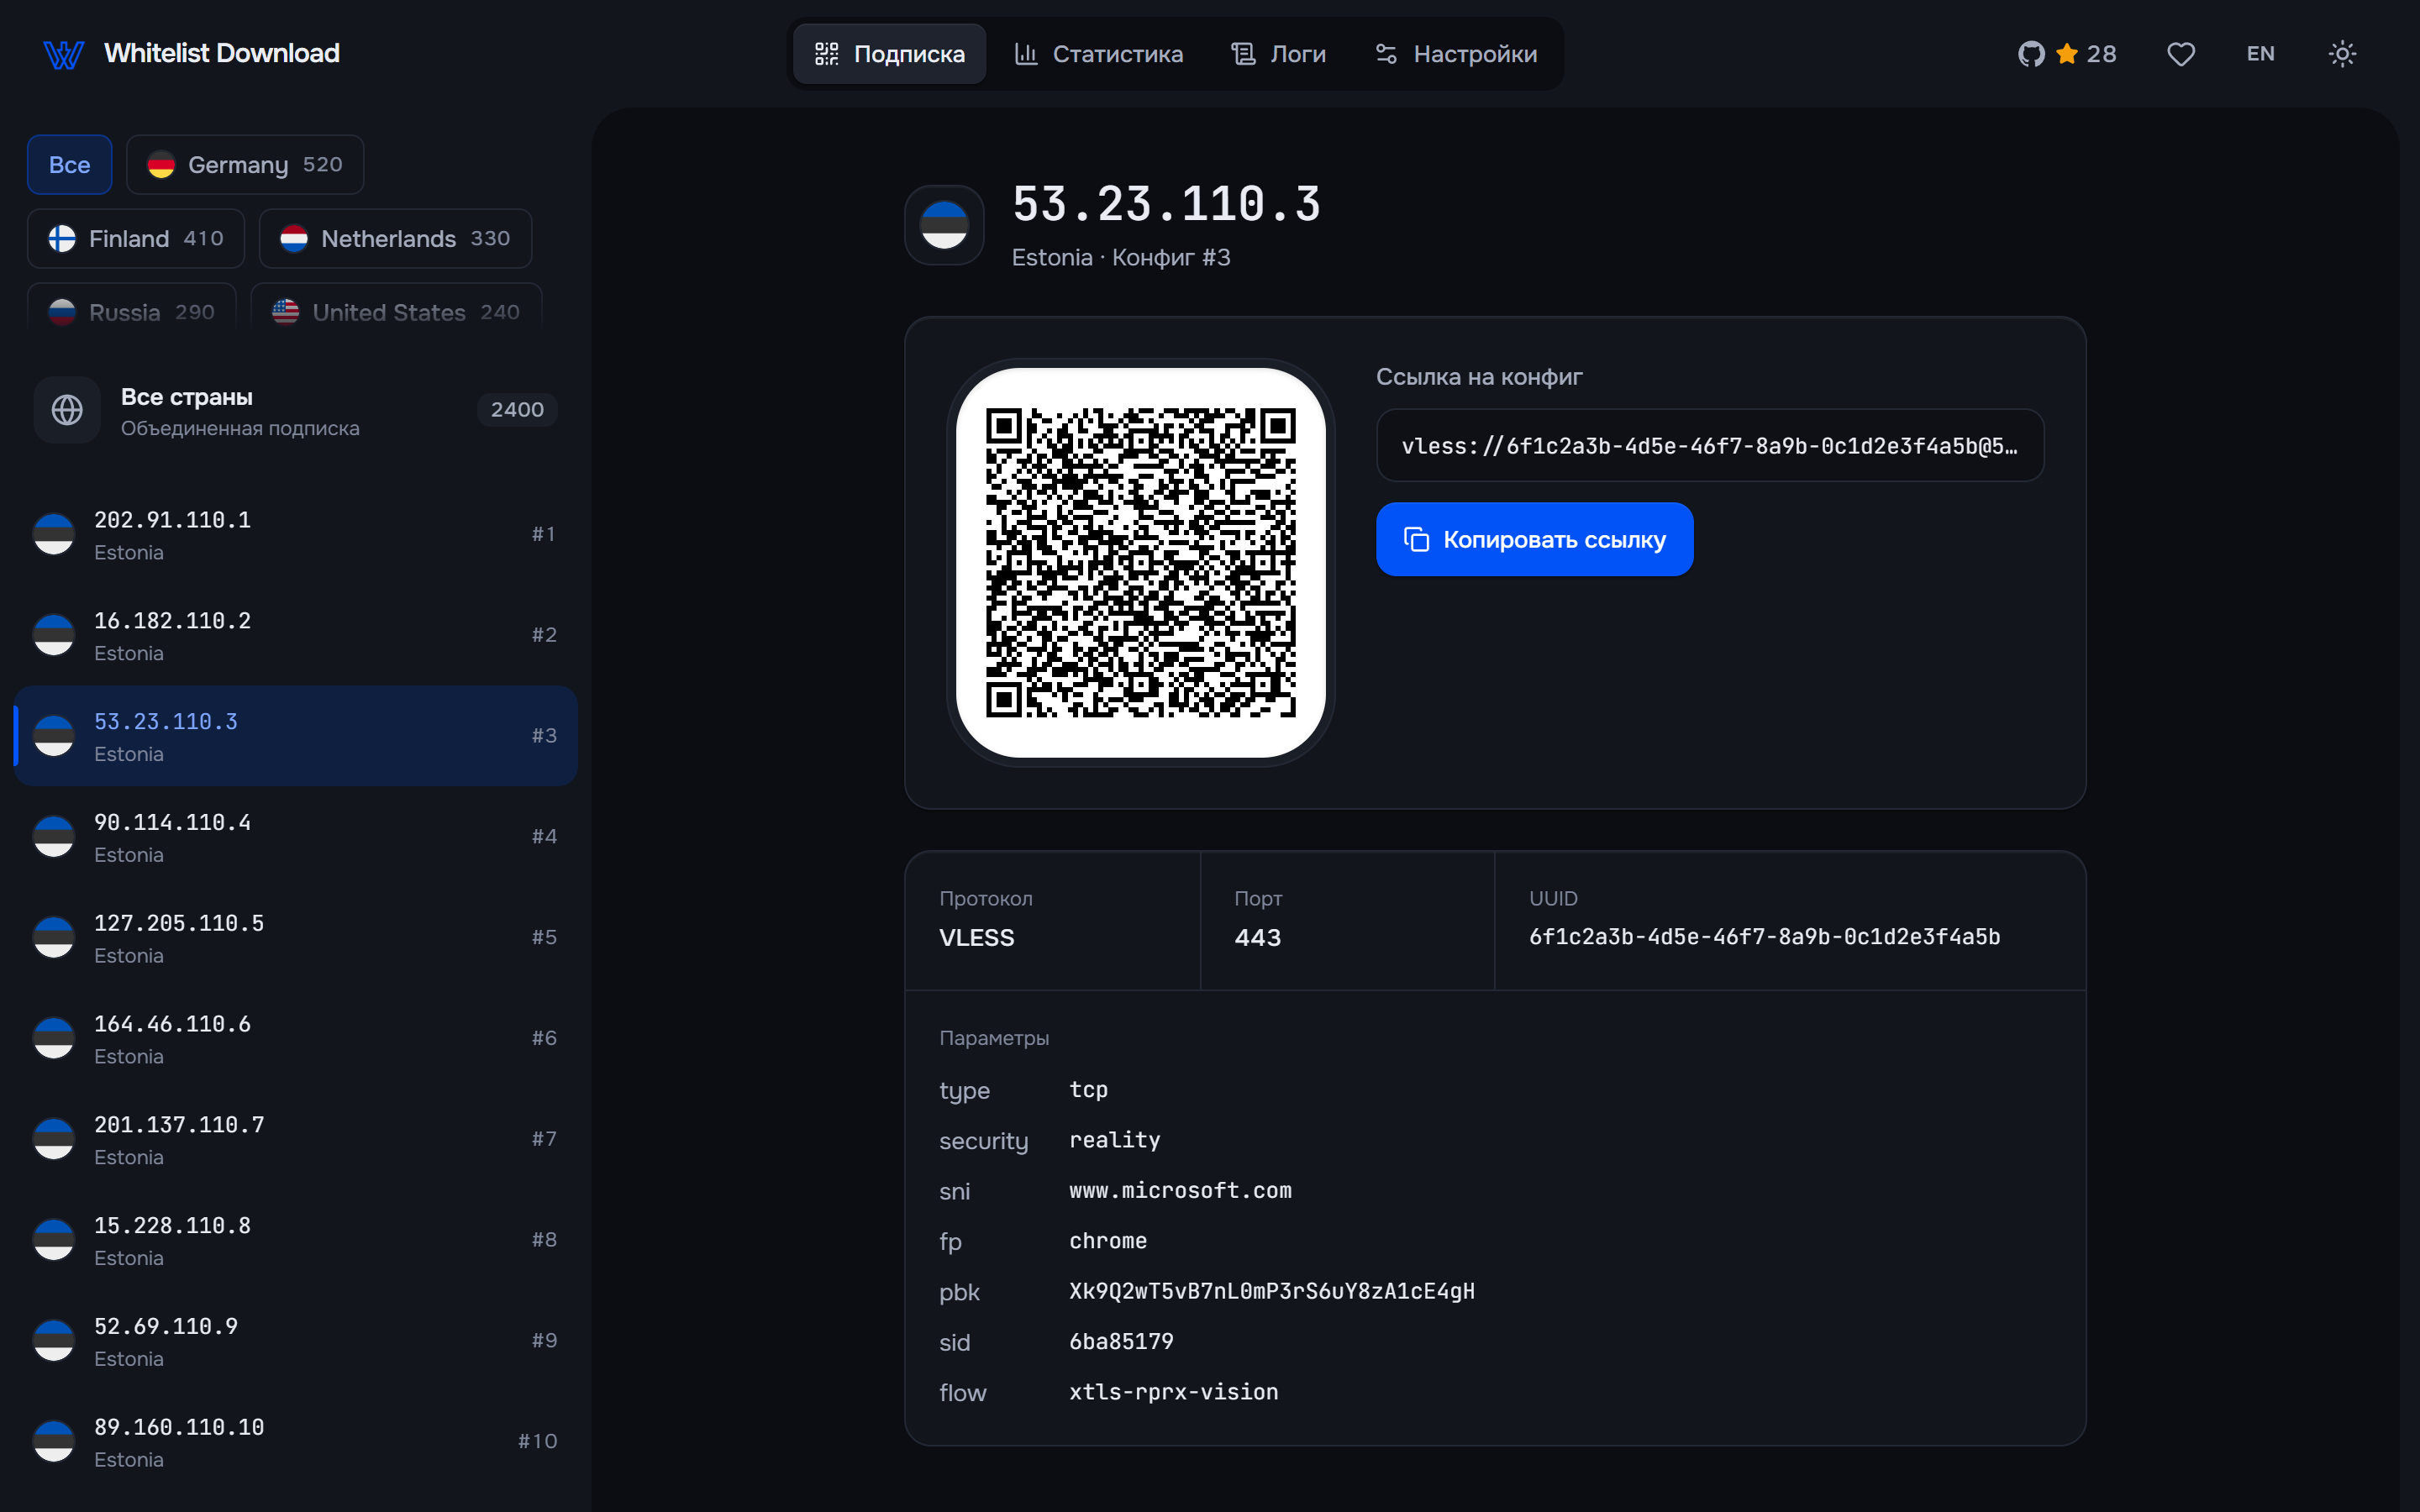This screenshot has height=1512, width=2420.
Task: Click the globe icon for Все страны
Action: (67, 410)
